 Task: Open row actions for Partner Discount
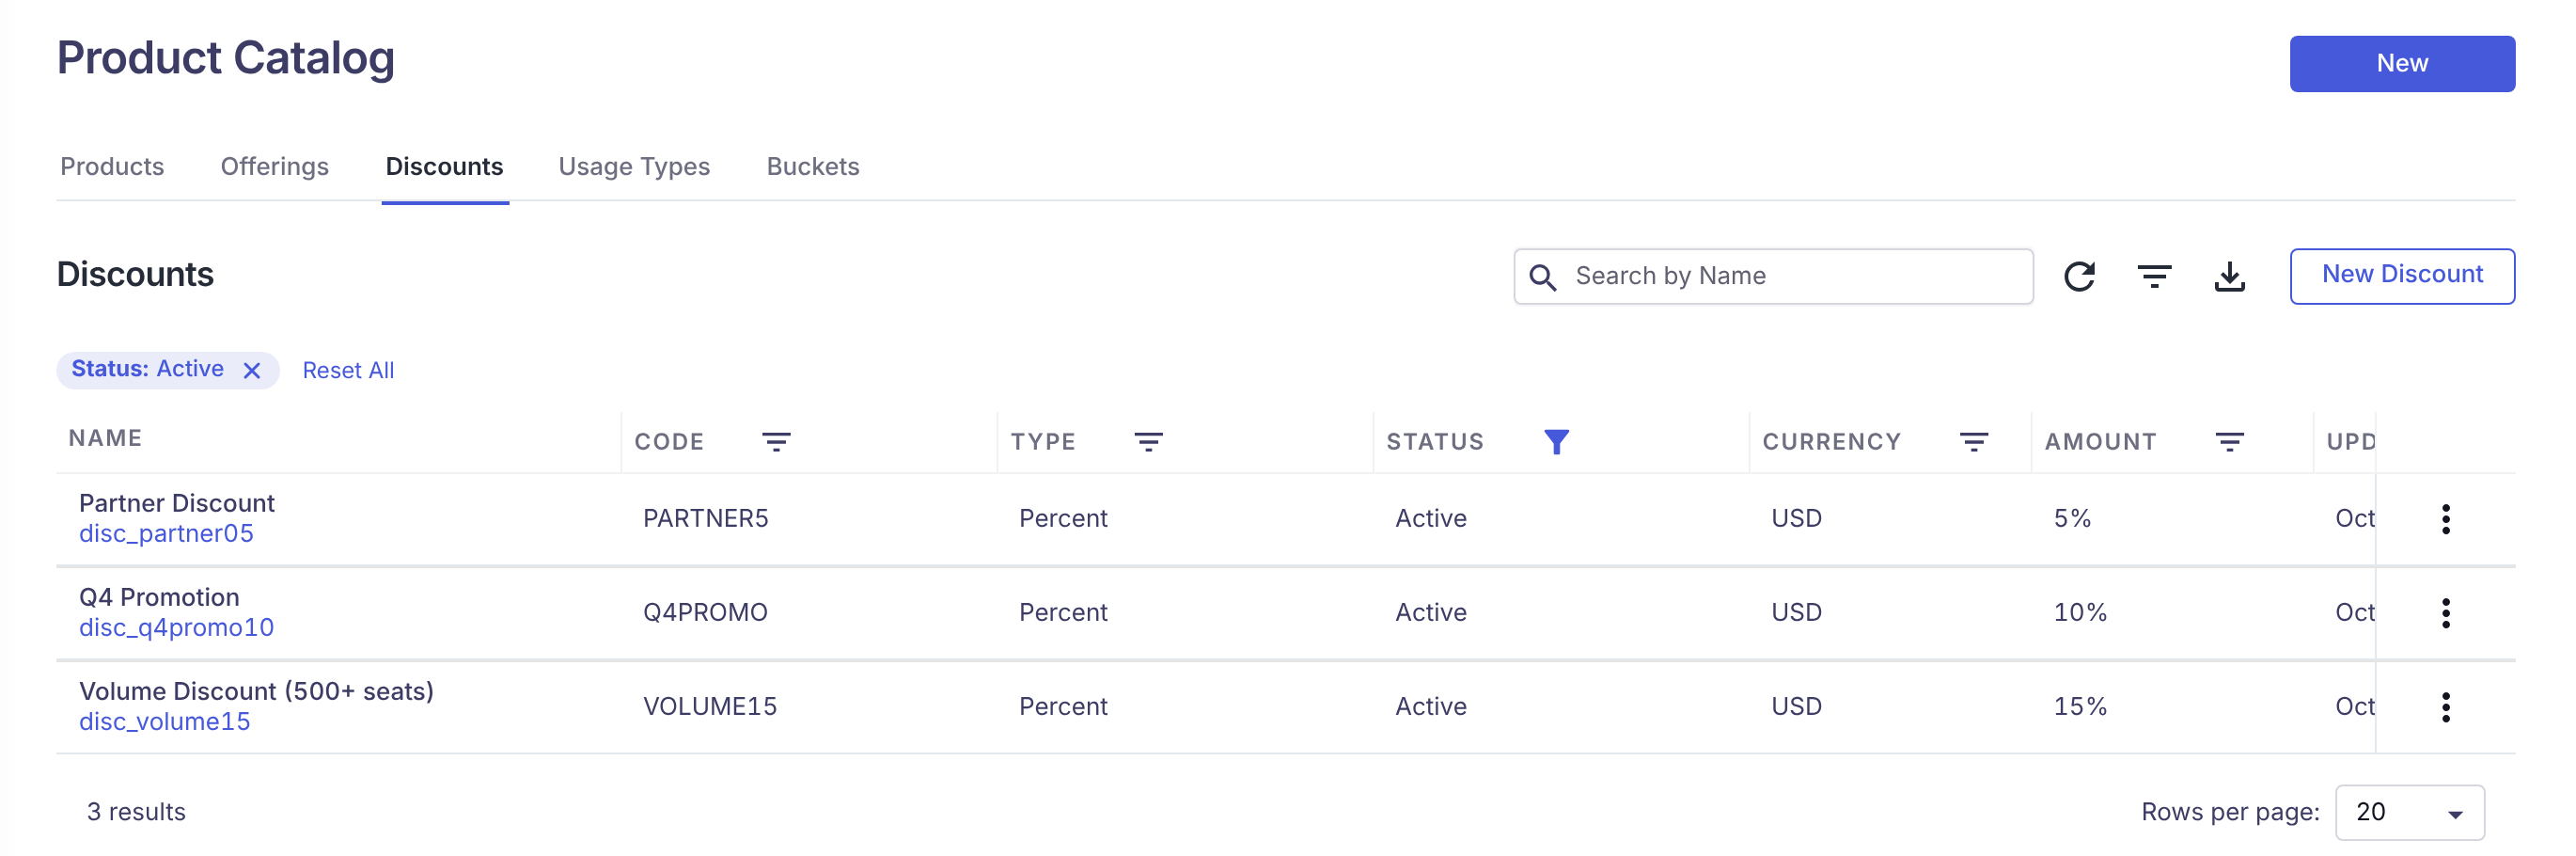[x=2445, y=519]
